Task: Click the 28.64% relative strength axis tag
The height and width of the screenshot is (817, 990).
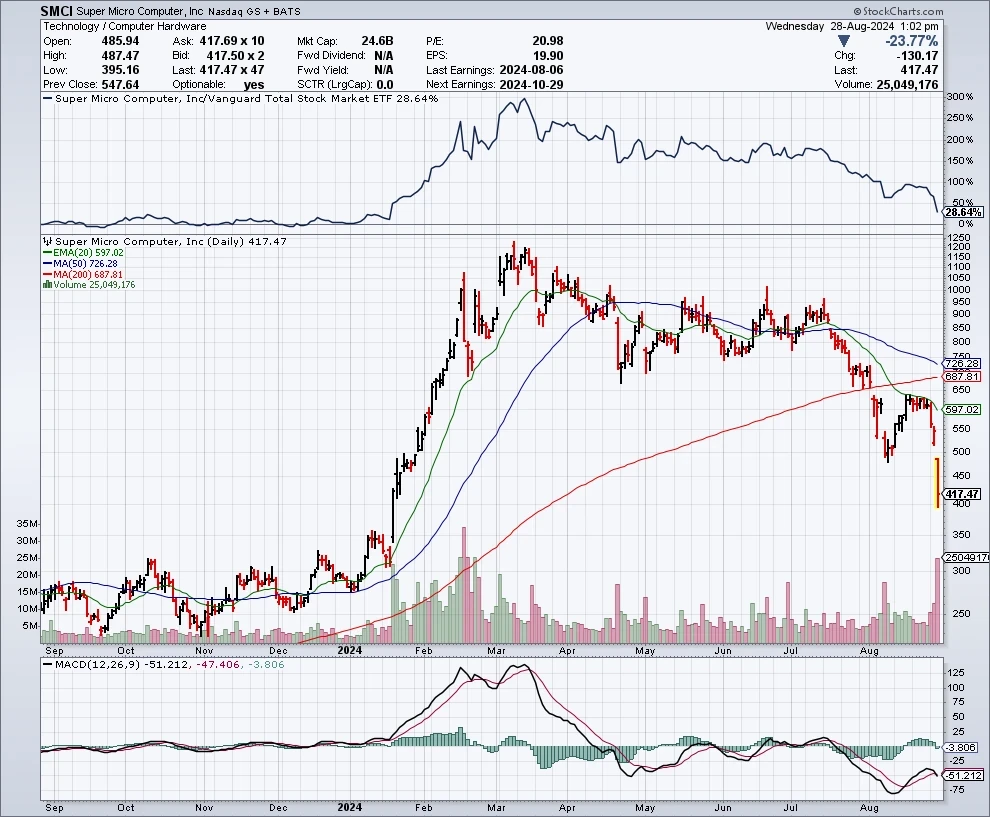Action: click(964, 213)
